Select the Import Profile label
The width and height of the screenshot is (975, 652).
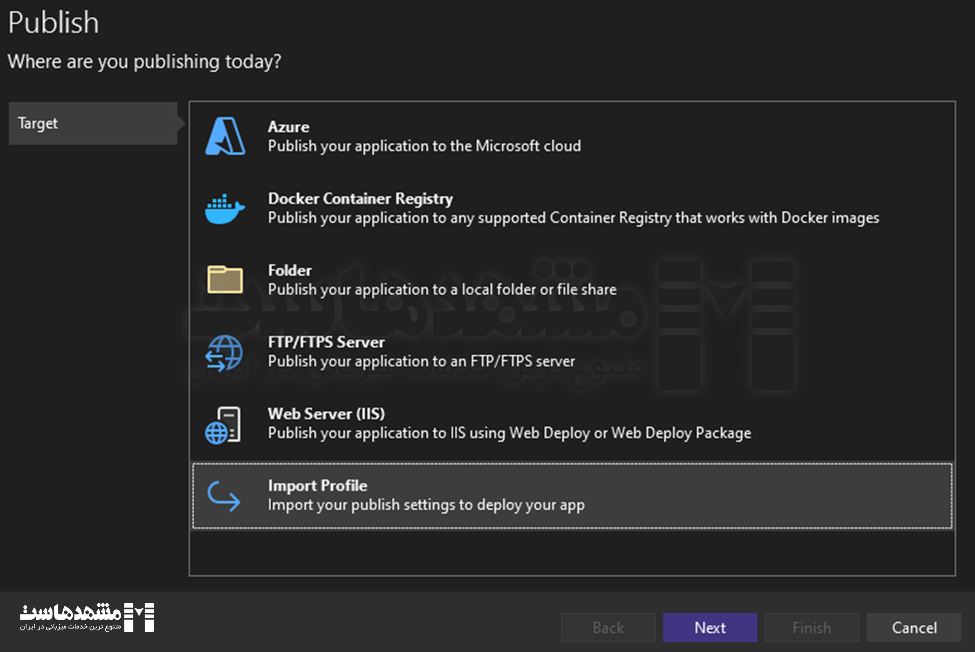[x=317, y=486]
